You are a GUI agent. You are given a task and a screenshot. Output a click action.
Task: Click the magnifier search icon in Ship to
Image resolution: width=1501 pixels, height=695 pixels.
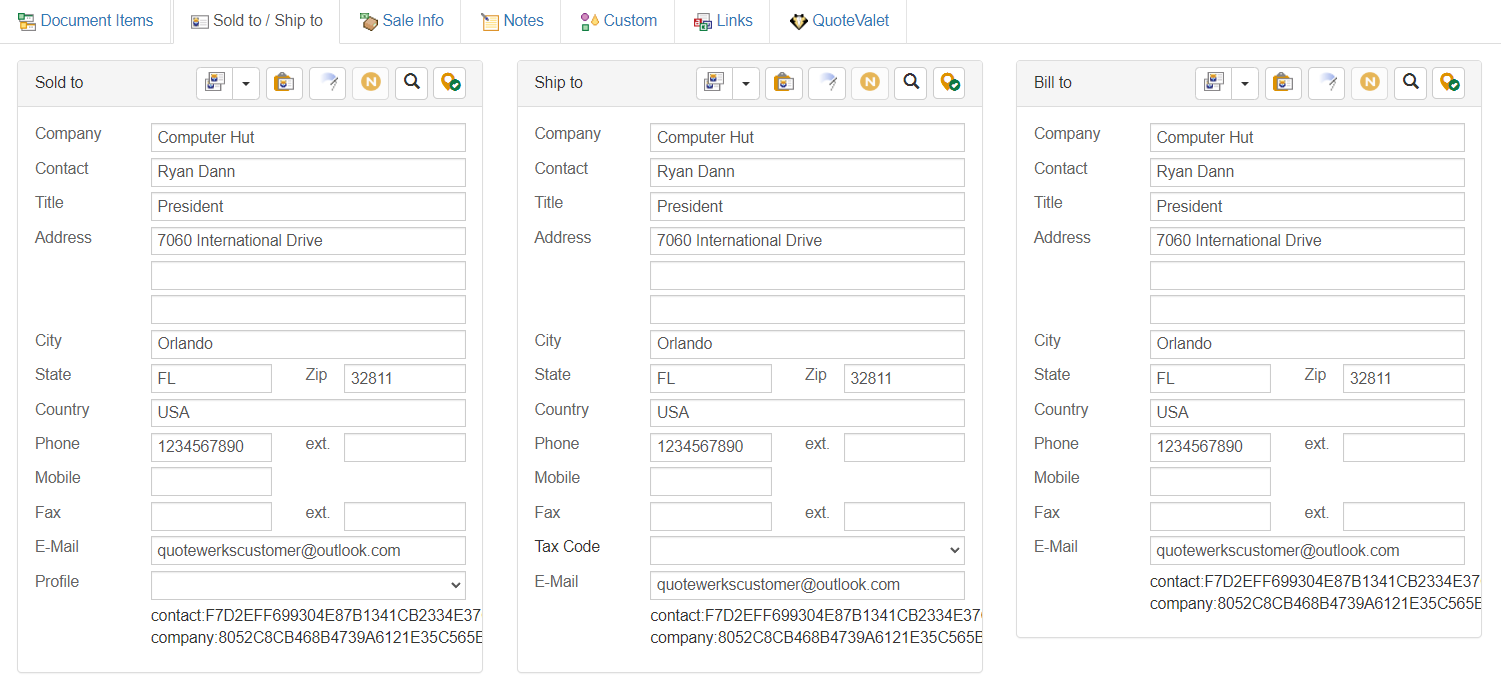911,83
